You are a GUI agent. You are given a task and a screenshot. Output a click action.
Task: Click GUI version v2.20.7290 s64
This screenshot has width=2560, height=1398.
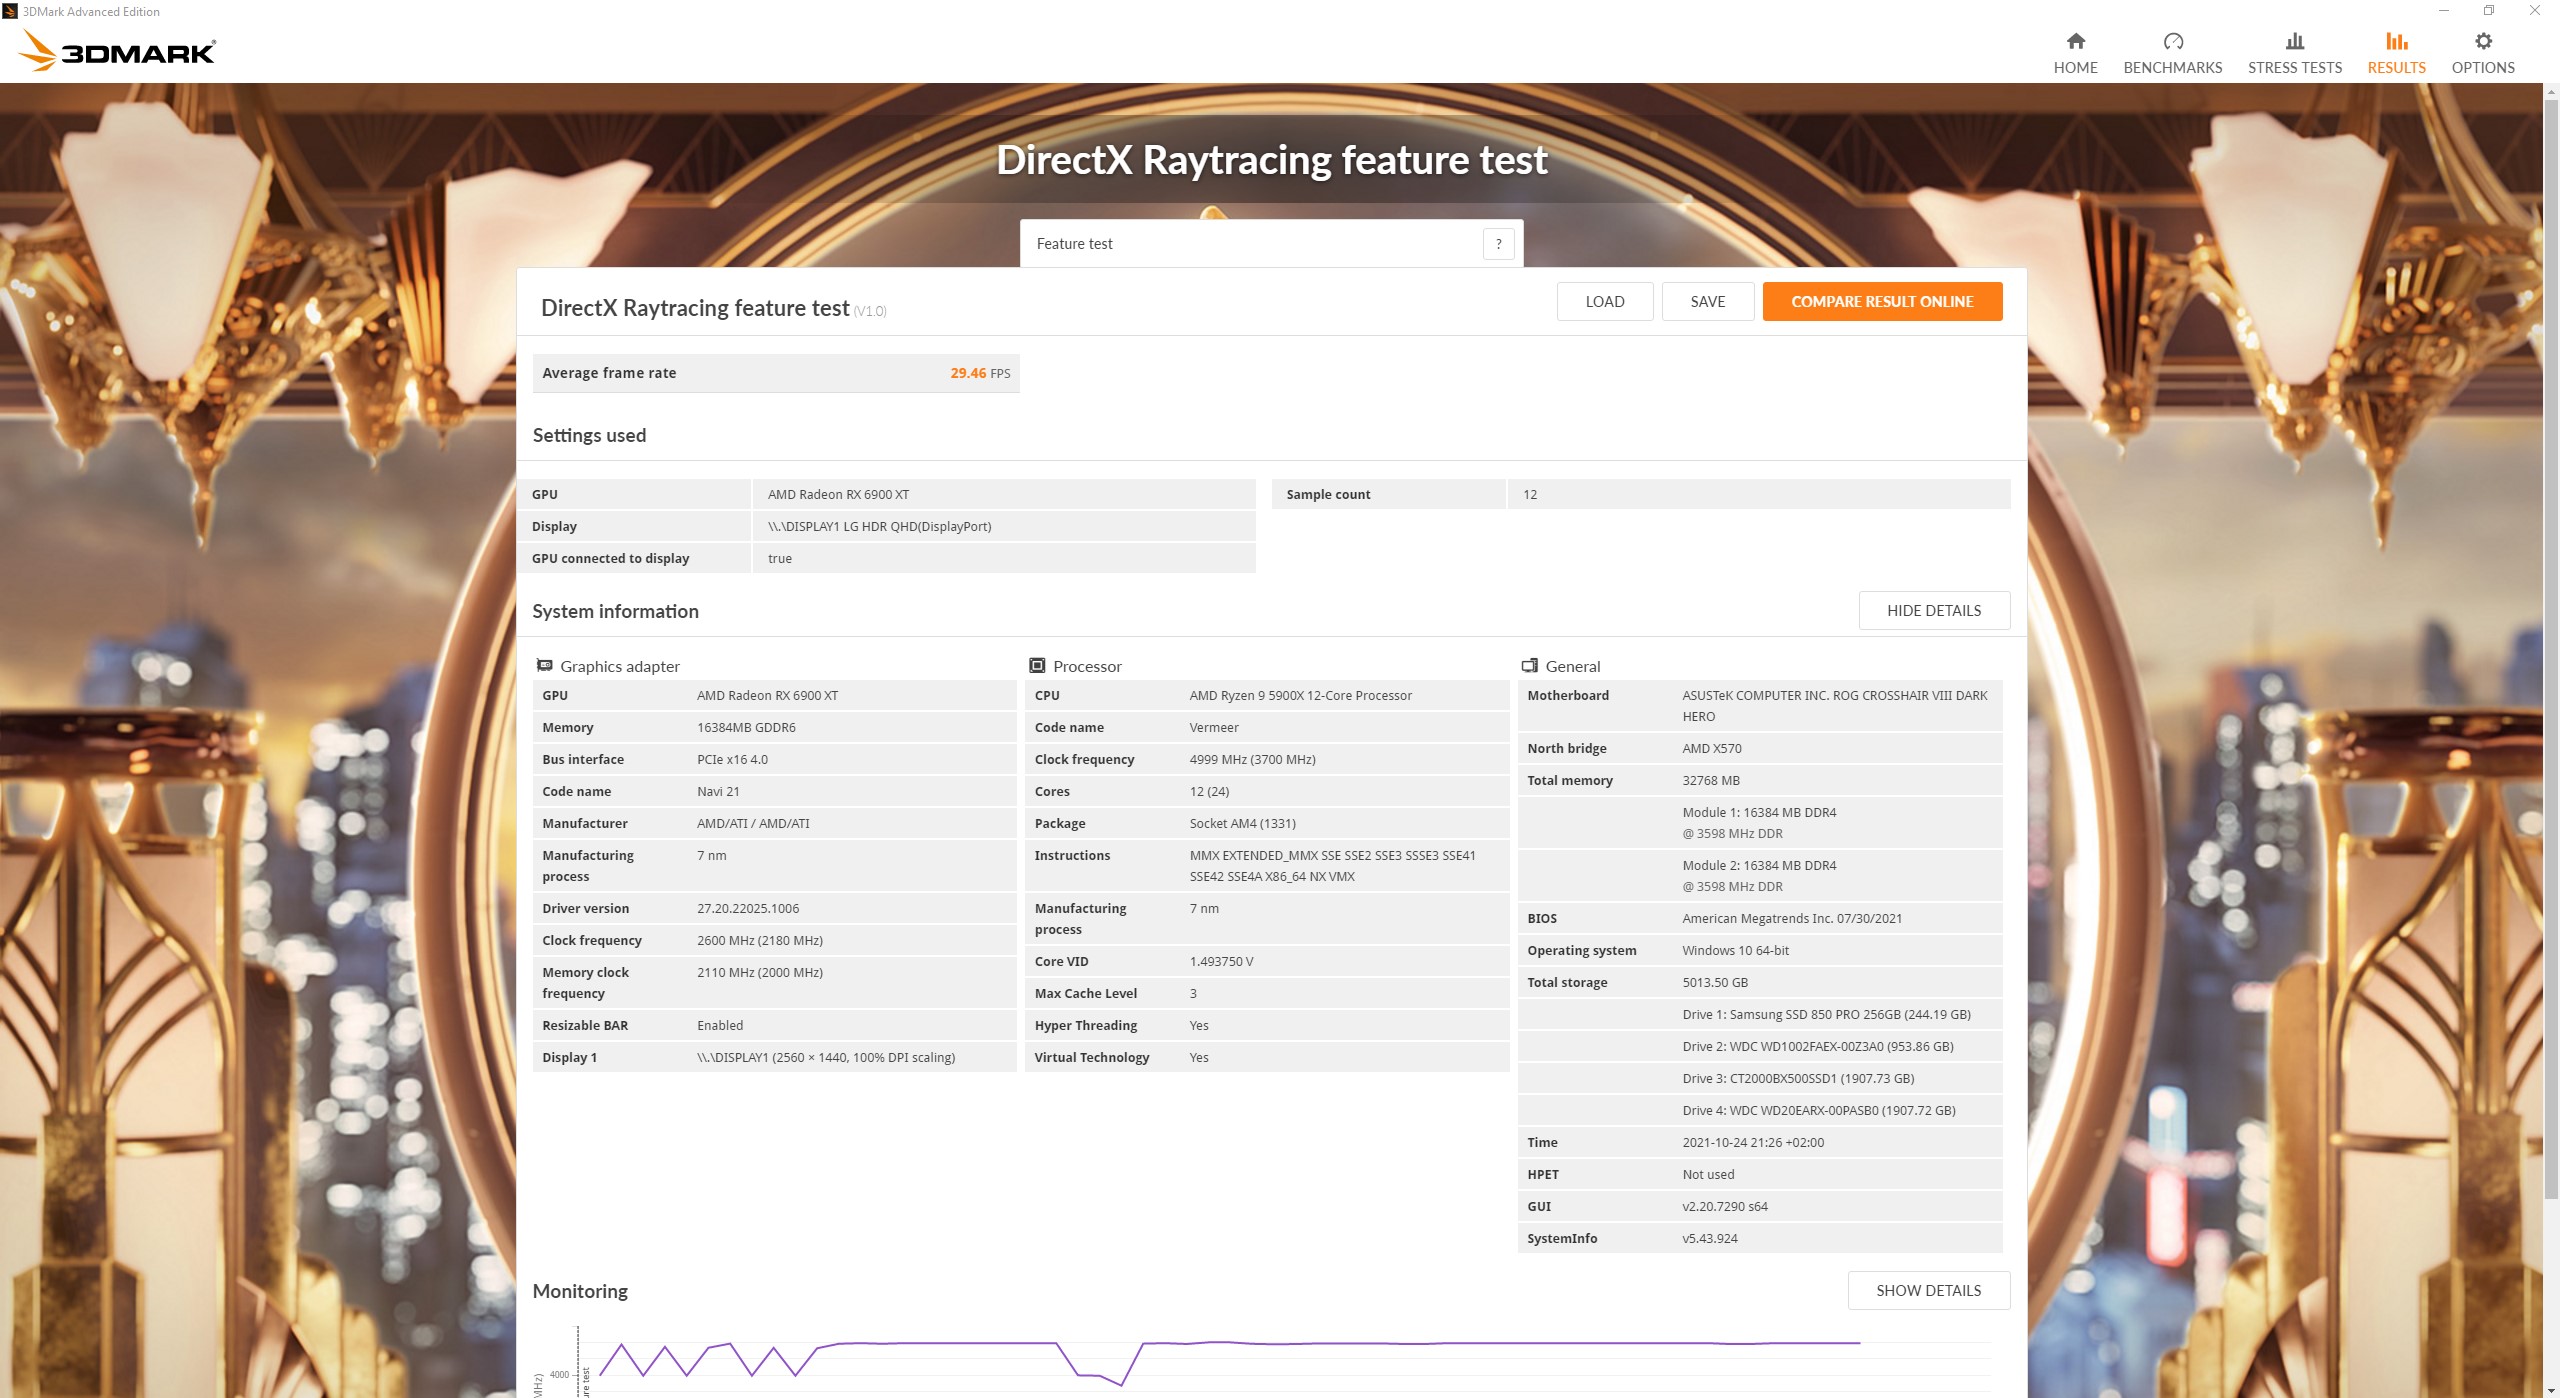pyautogui.click(x=1724, y=1206)
